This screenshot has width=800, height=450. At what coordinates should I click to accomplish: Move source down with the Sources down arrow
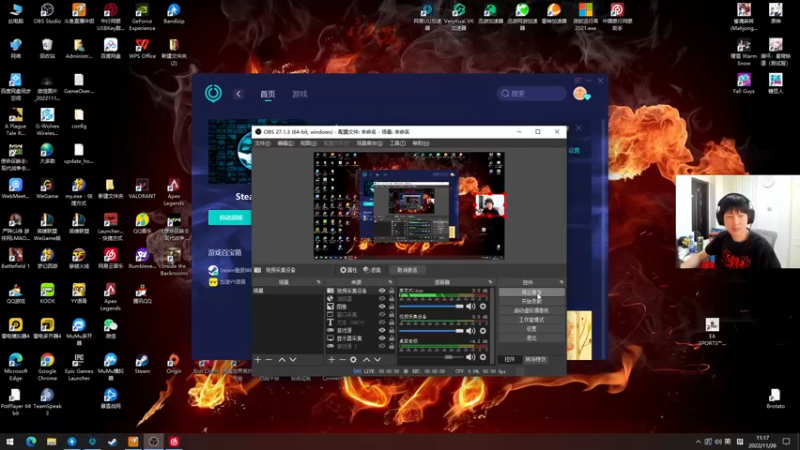pyautogui.click(x=378, y=360)
